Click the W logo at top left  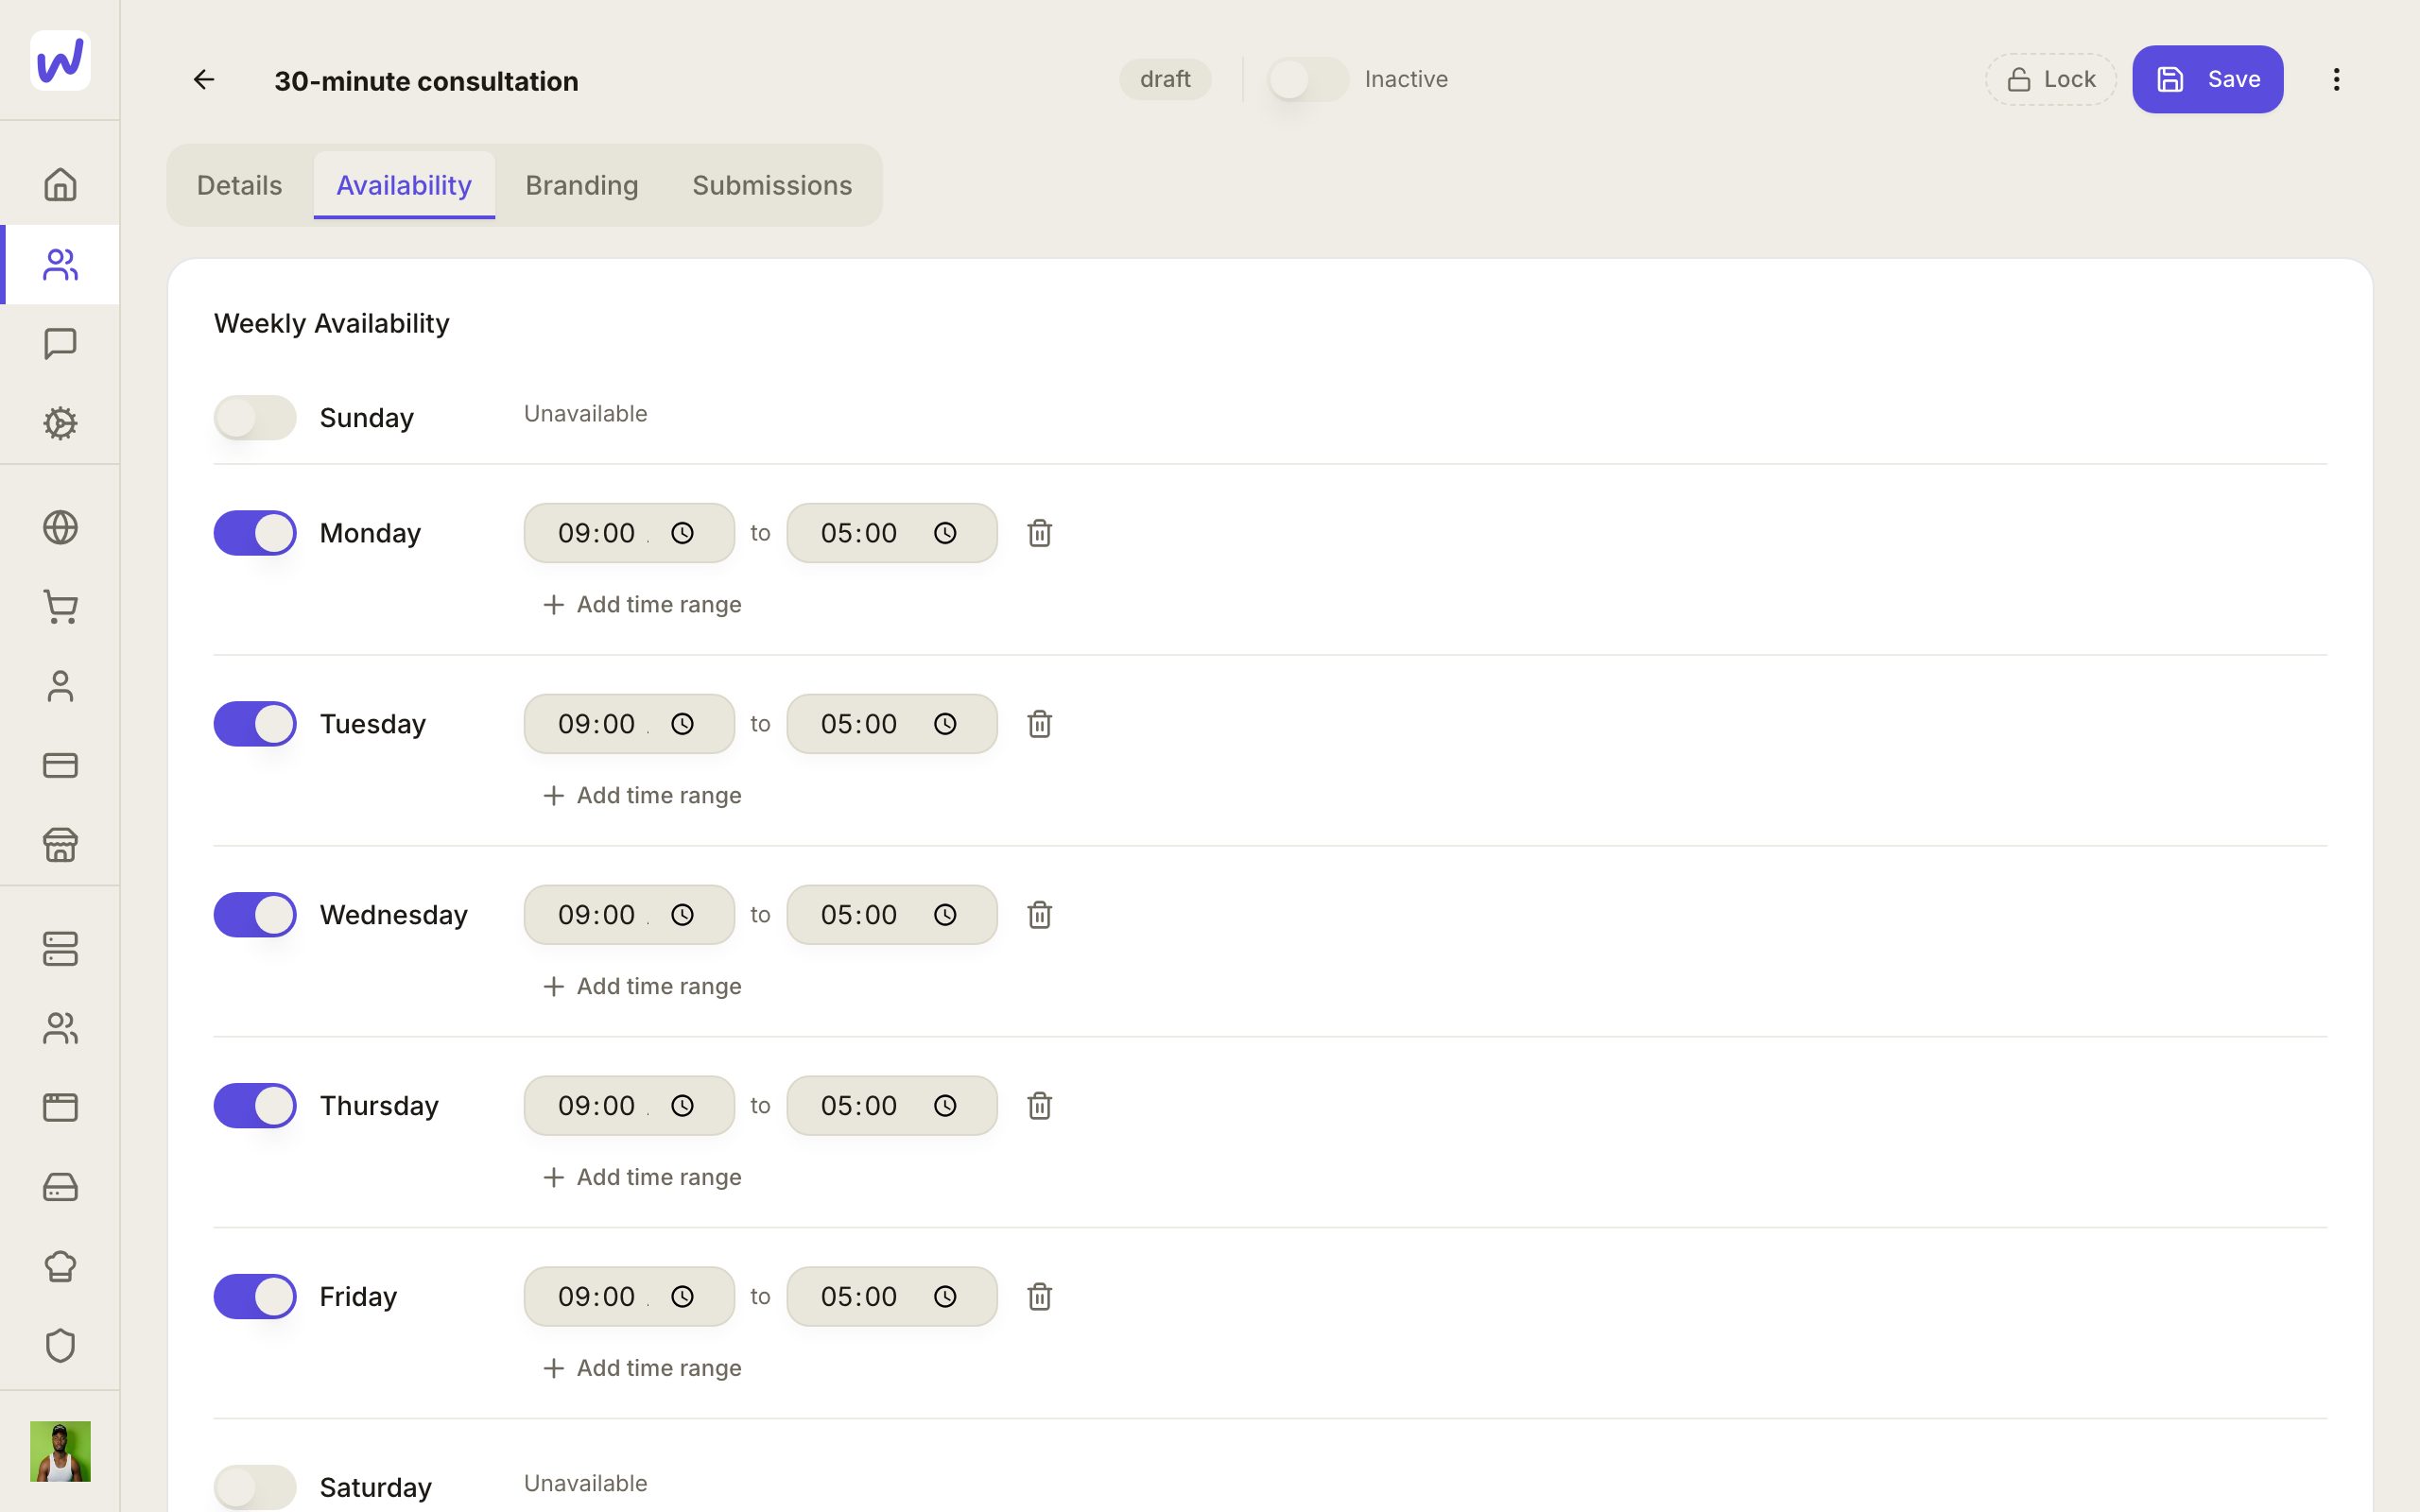(60, 60)
